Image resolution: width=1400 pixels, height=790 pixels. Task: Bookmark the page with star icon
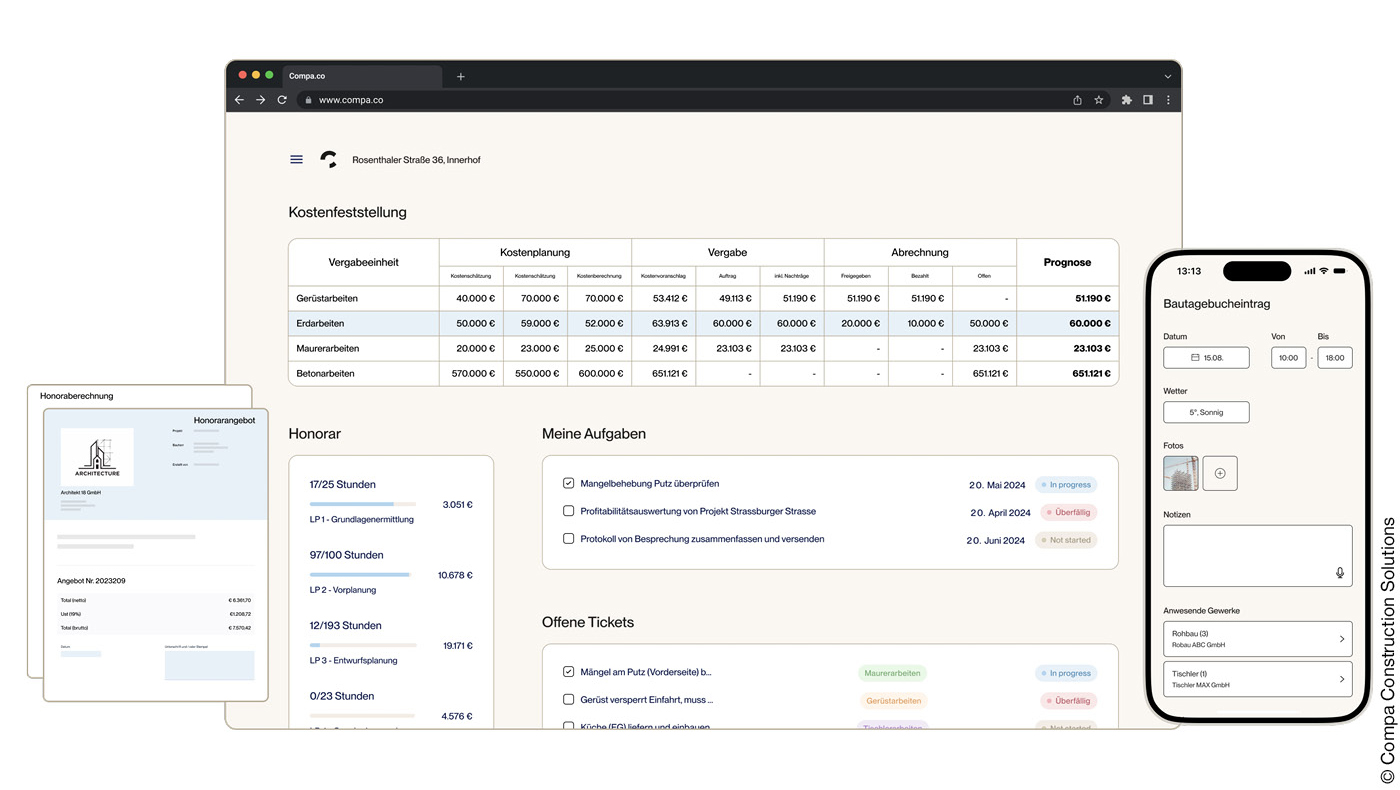(x=1098, y=100)
